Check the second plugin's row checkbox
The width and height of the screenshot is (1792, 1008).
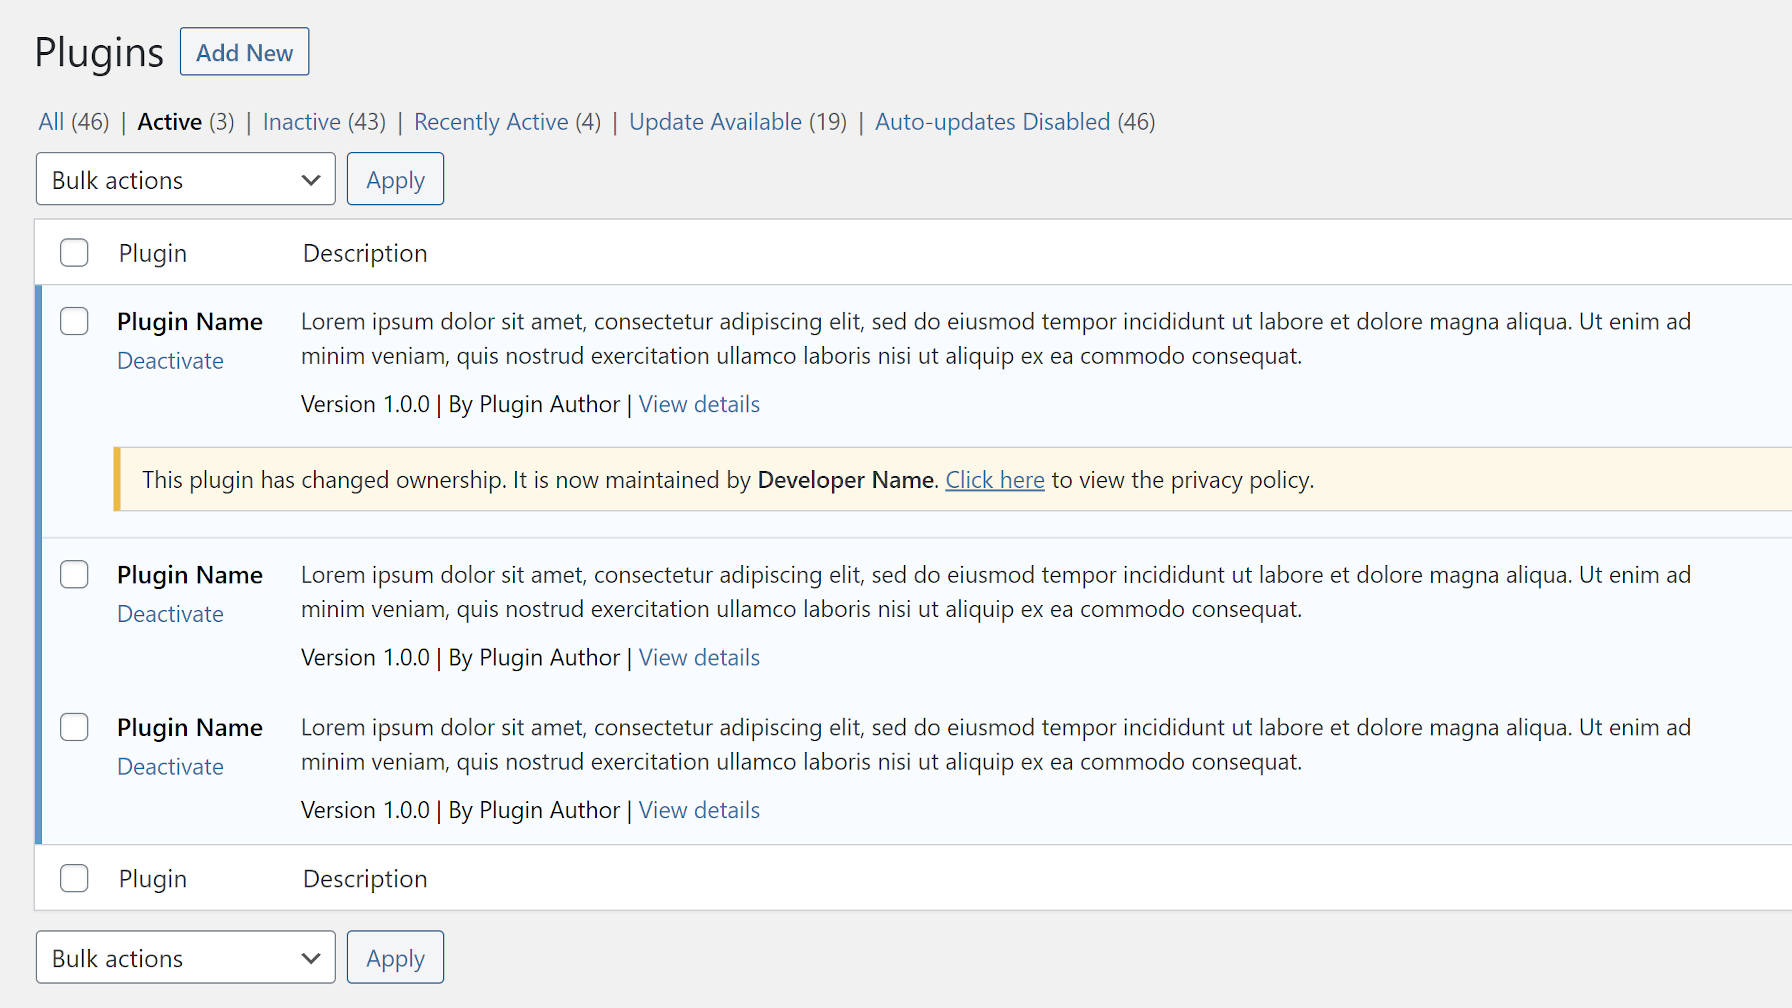click(74, 574)
